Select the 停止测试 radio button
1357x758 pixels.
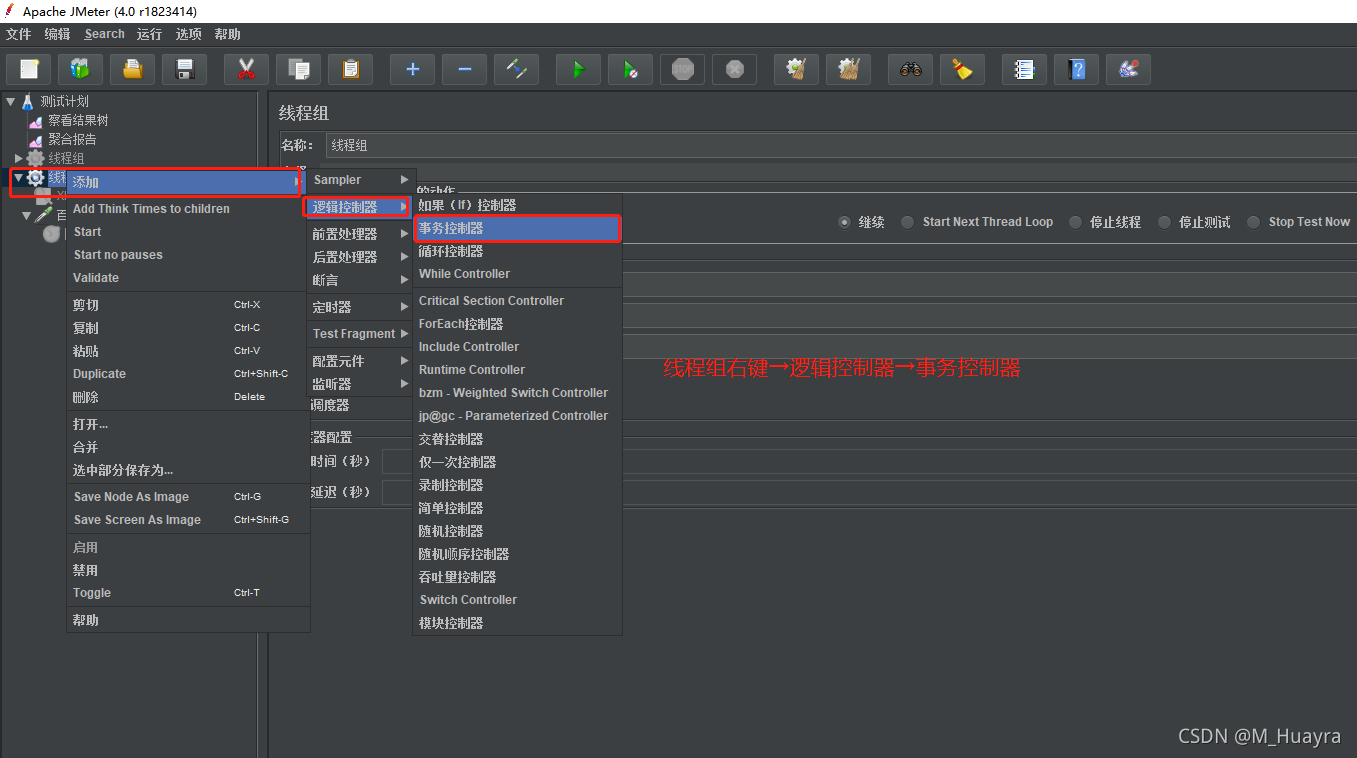(x=1164, y=222)
